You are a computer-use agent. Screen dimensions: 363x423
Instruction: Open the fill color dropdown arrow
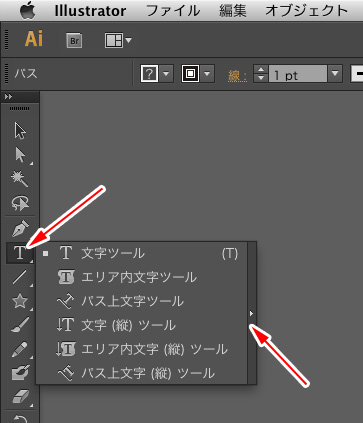pos(166,73)
